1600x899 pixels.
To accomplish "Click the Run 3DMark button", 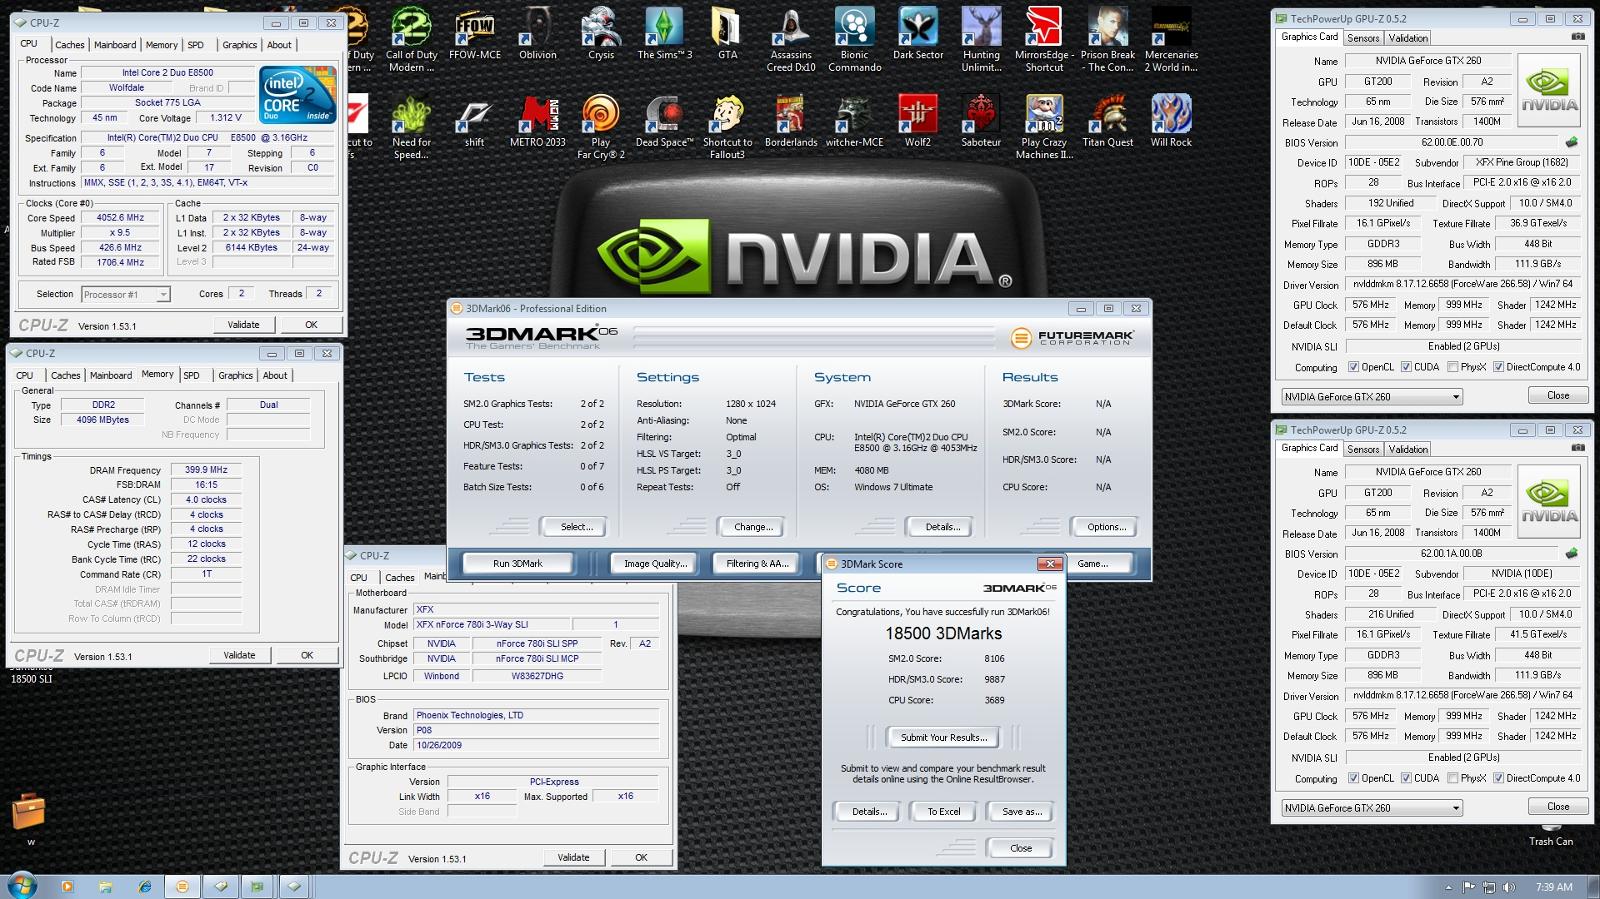I will [x=518, y=564].
